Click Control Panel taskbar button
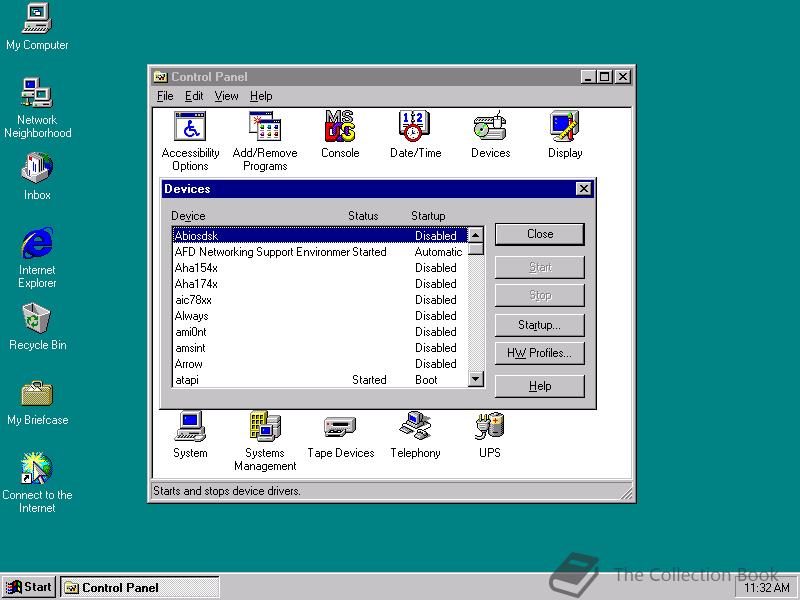Image resolution: width=800 pixels, height=600 pixels. [140, 587]
